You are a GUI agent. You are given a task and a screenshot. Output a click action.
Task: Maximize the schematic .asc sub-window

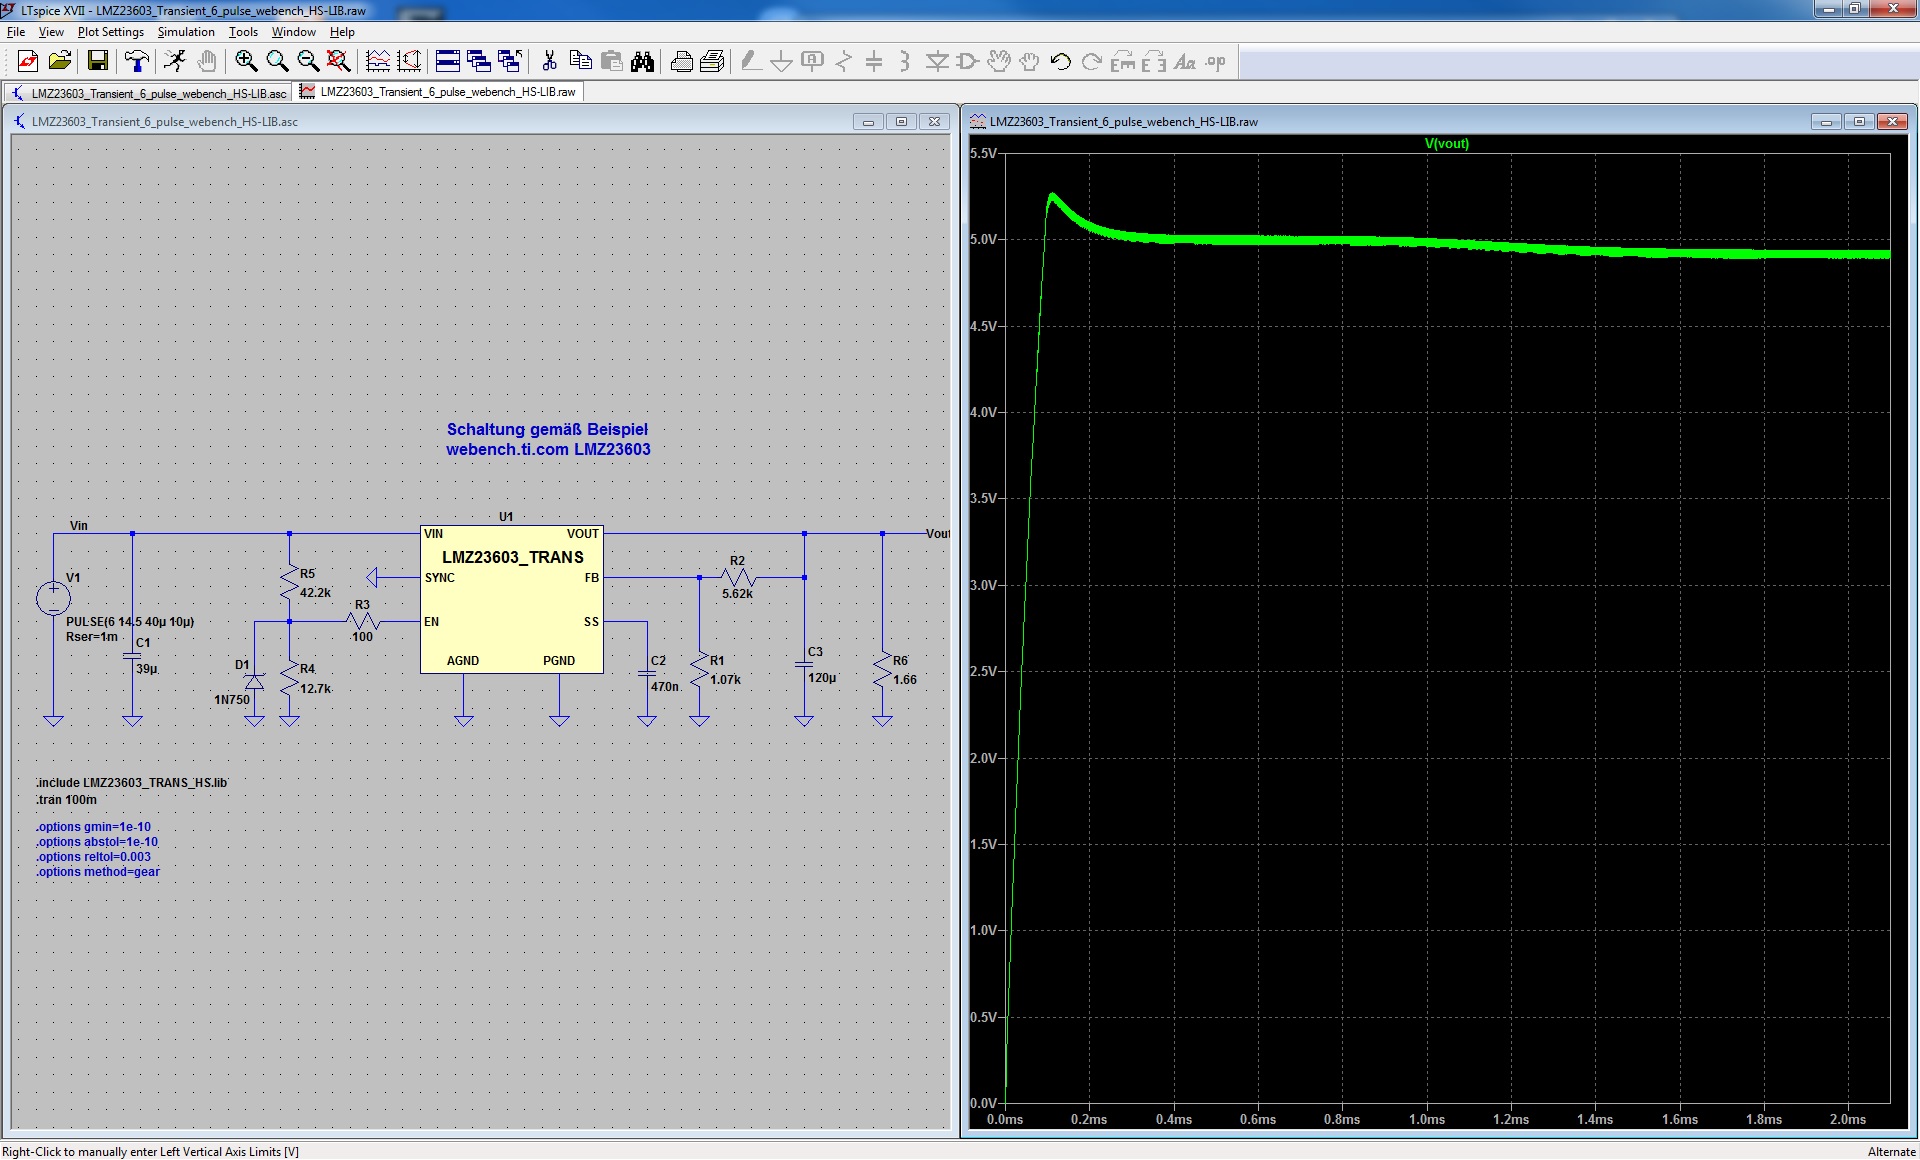point(901,122)
